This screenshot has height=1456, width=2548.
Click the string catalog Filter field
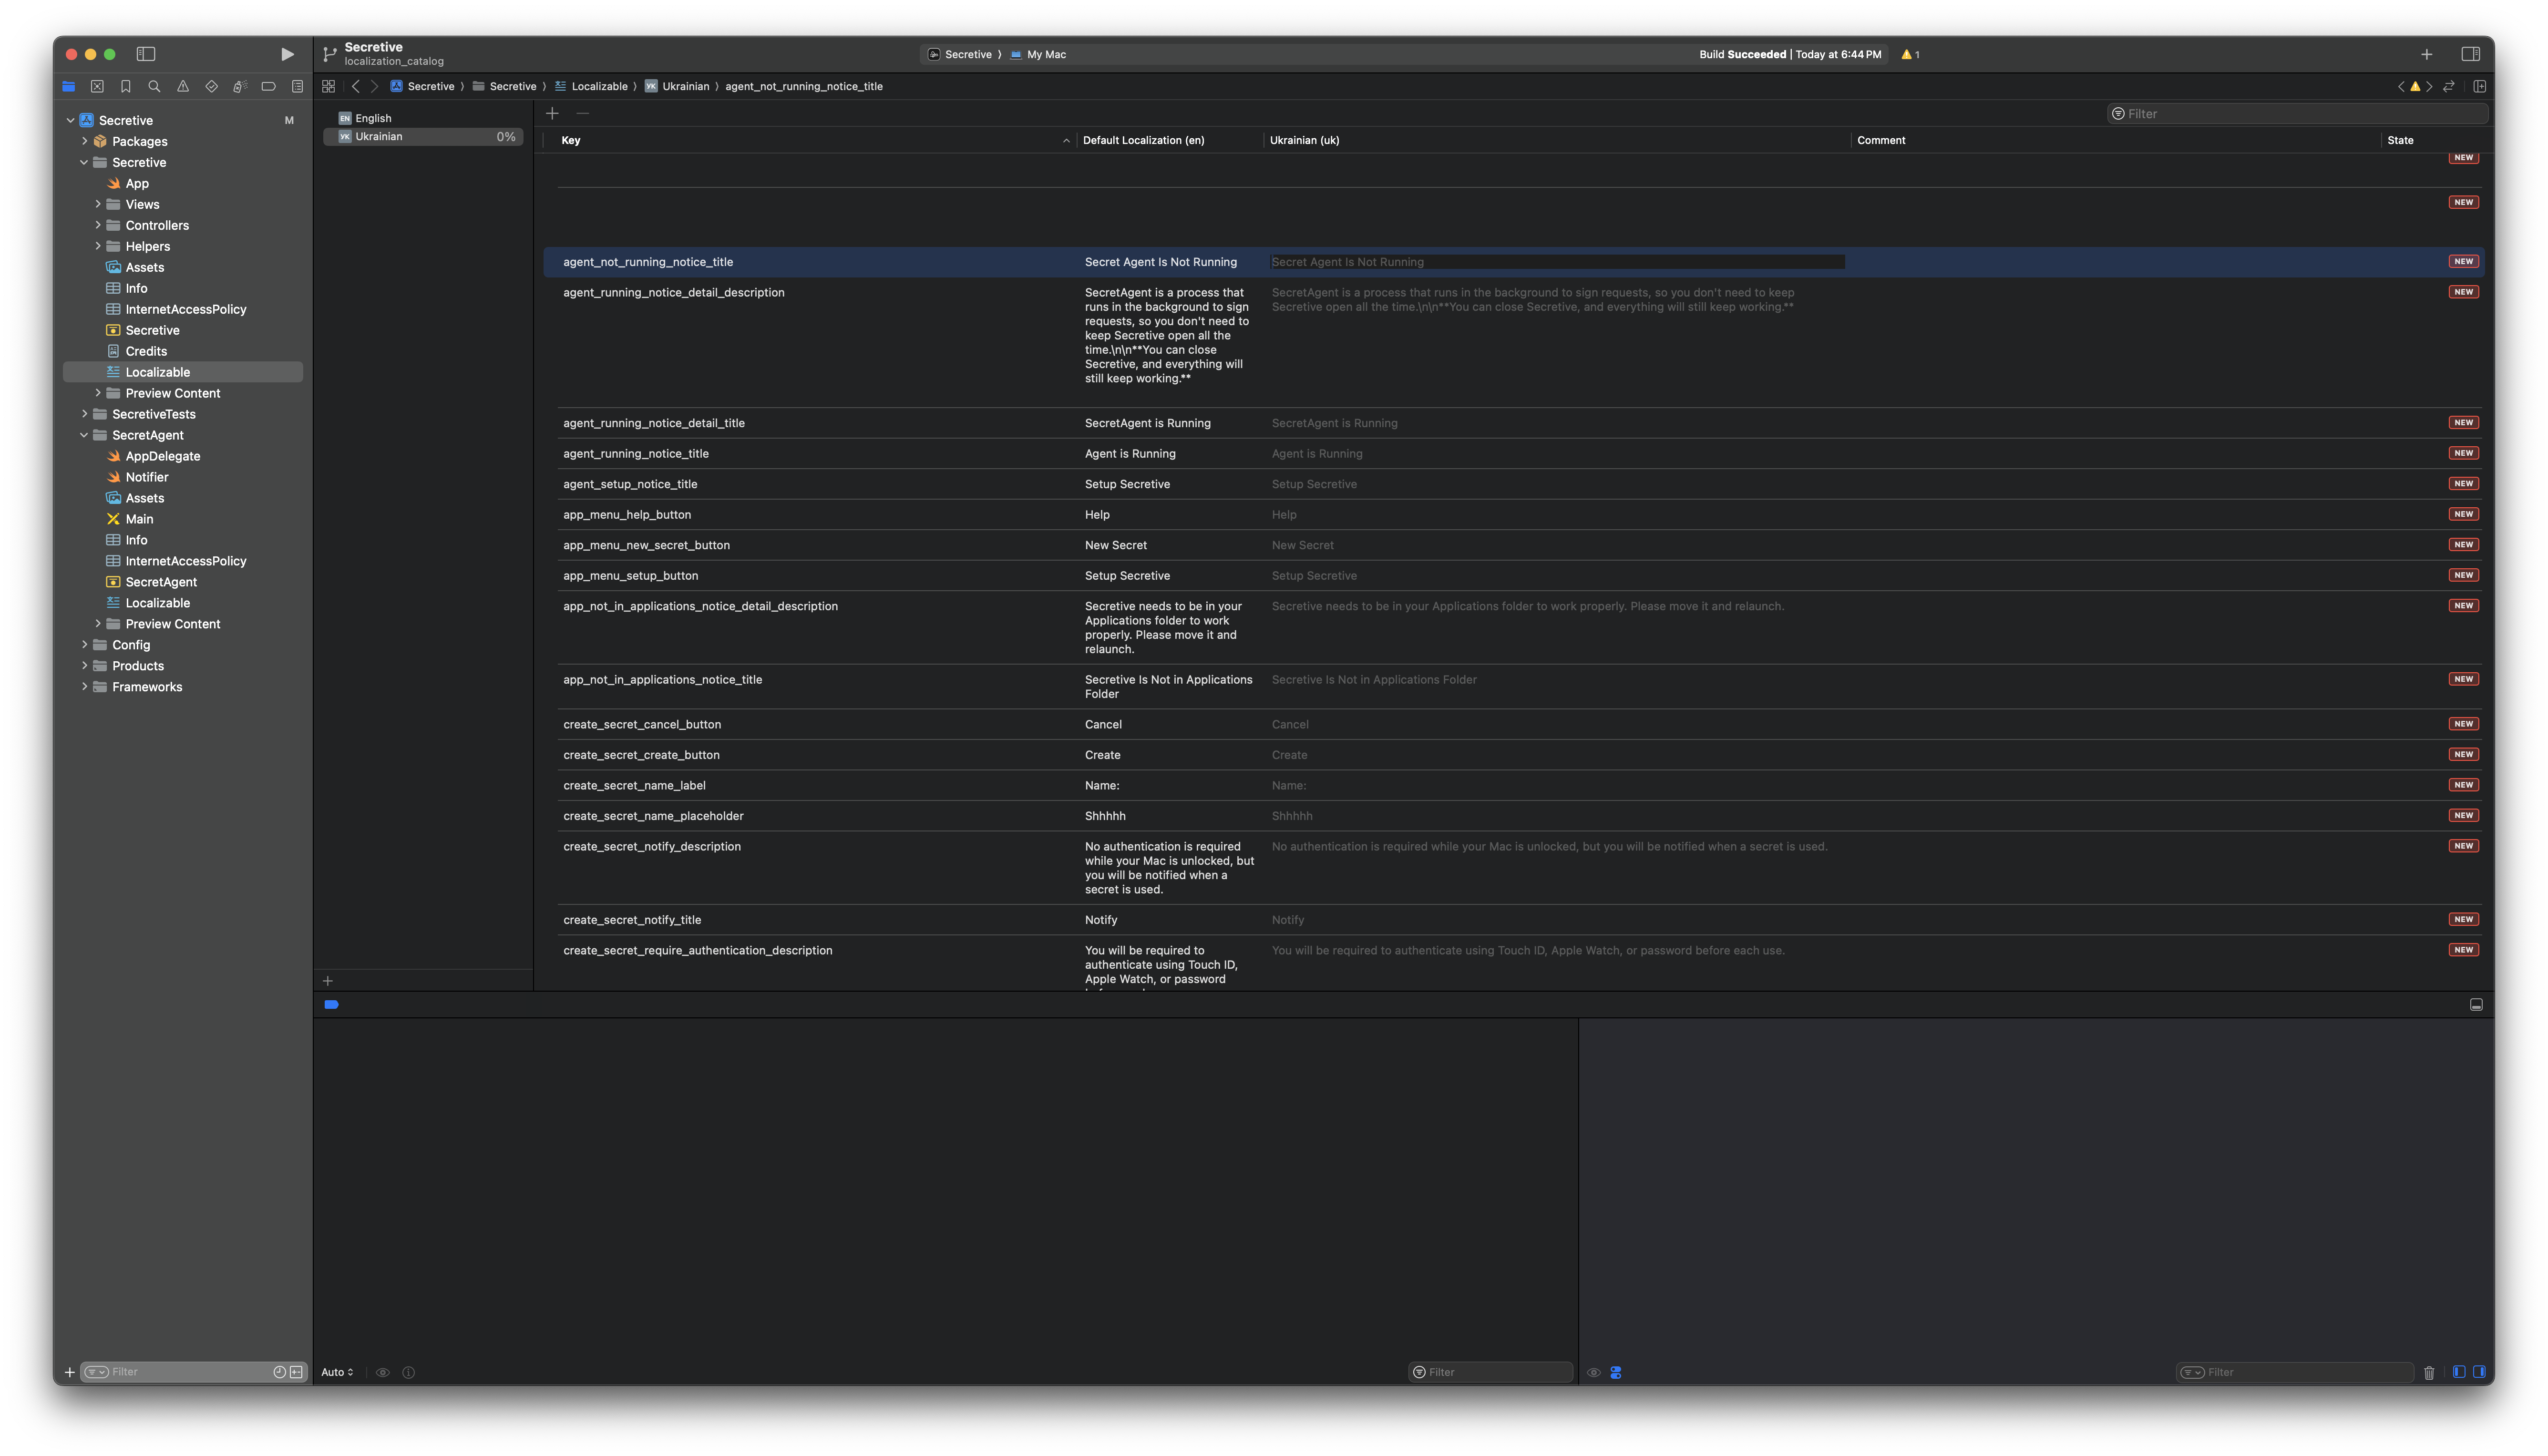pyautogui.click(x=2300, y=113)
